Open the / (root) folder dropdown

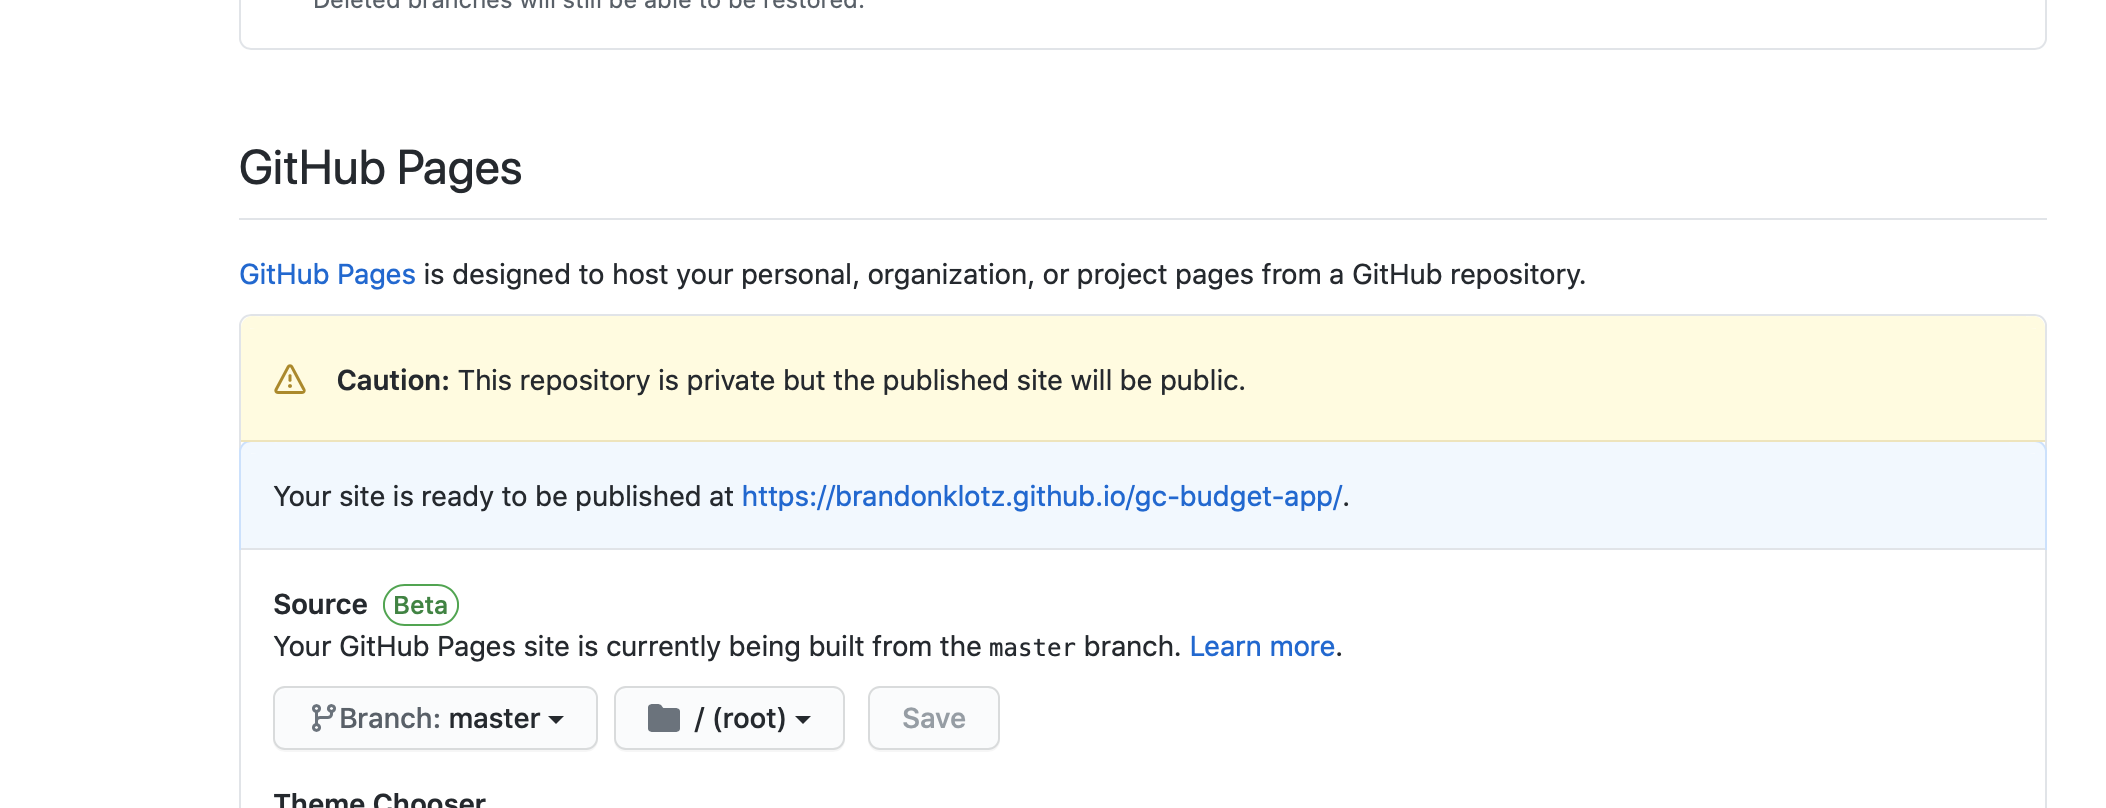(729, 718)
